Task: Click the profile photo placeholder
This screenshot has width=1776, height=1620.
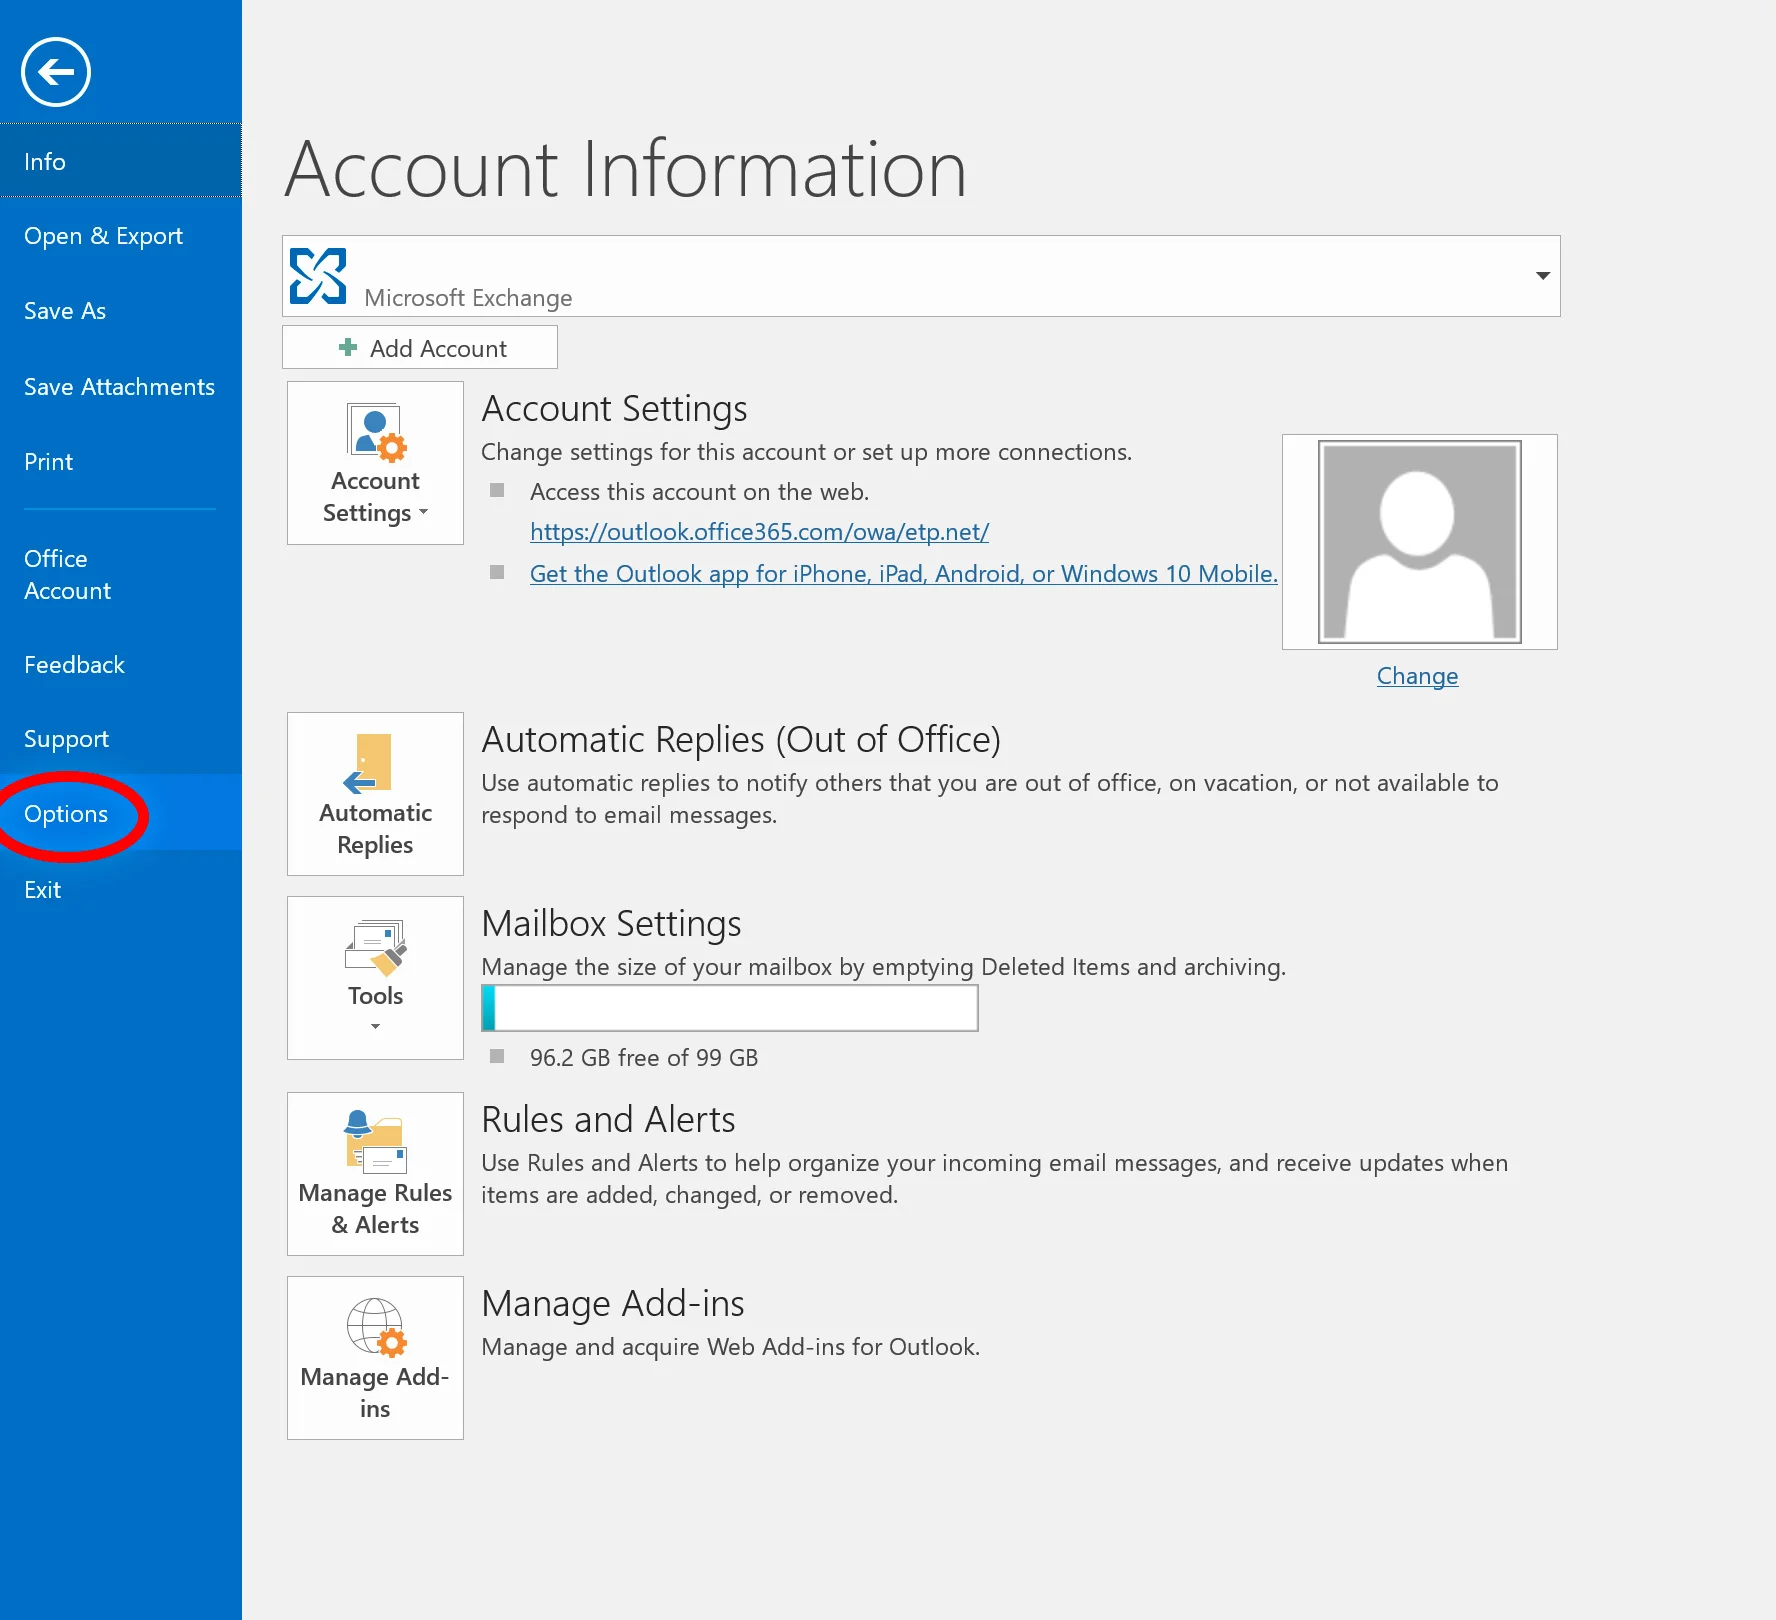Action: tap(1420, 542)
